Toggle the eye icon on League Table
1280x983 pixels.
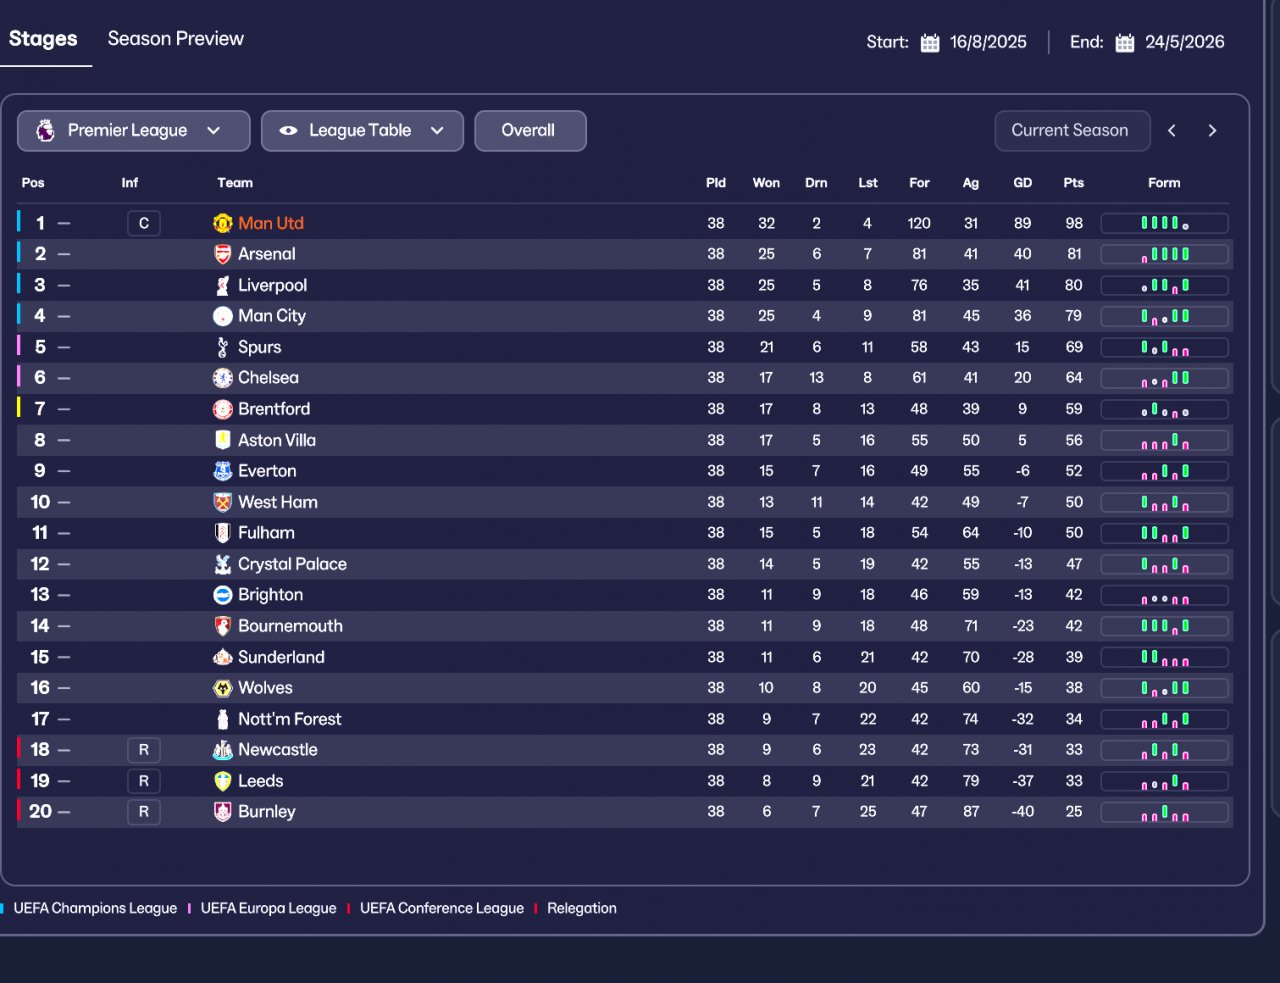pos(288,130)
